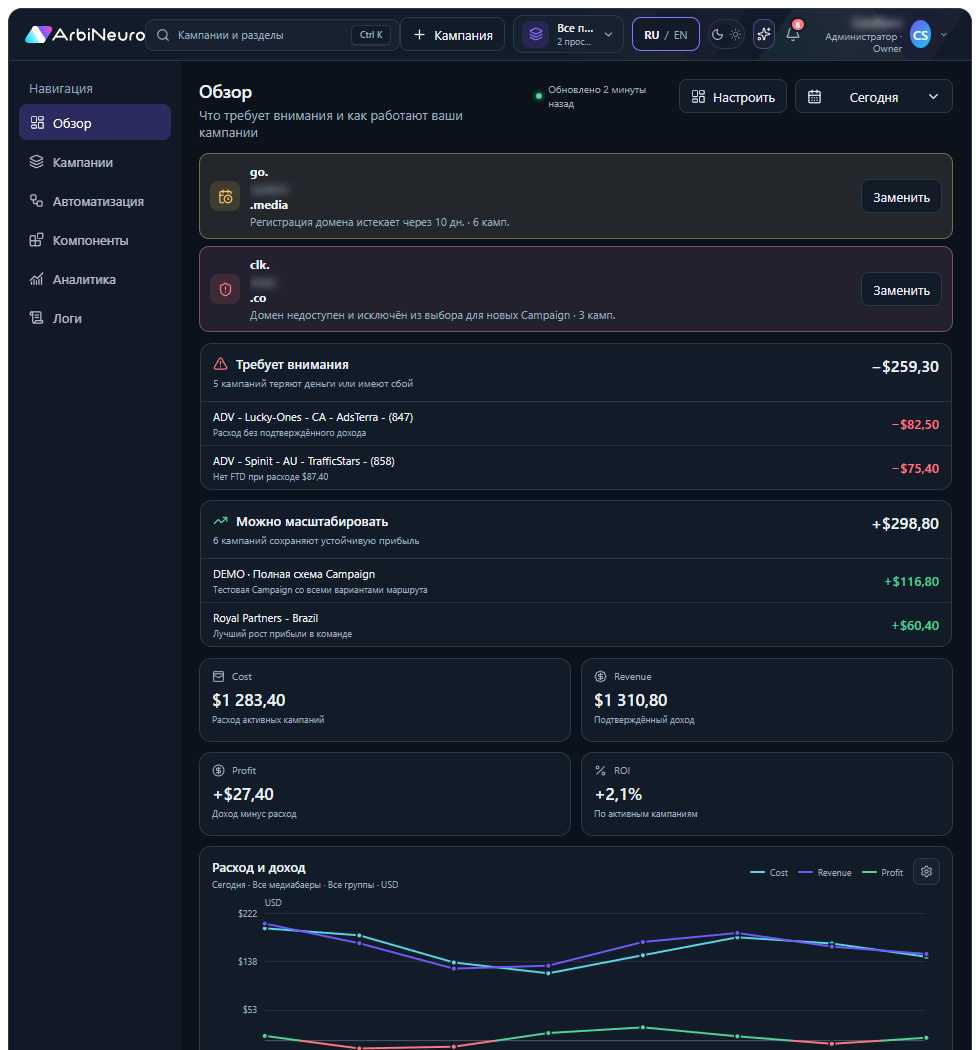
Task: Click the AI sparkles icon in header
Action: pyautogui.click(x=764, y=34)
